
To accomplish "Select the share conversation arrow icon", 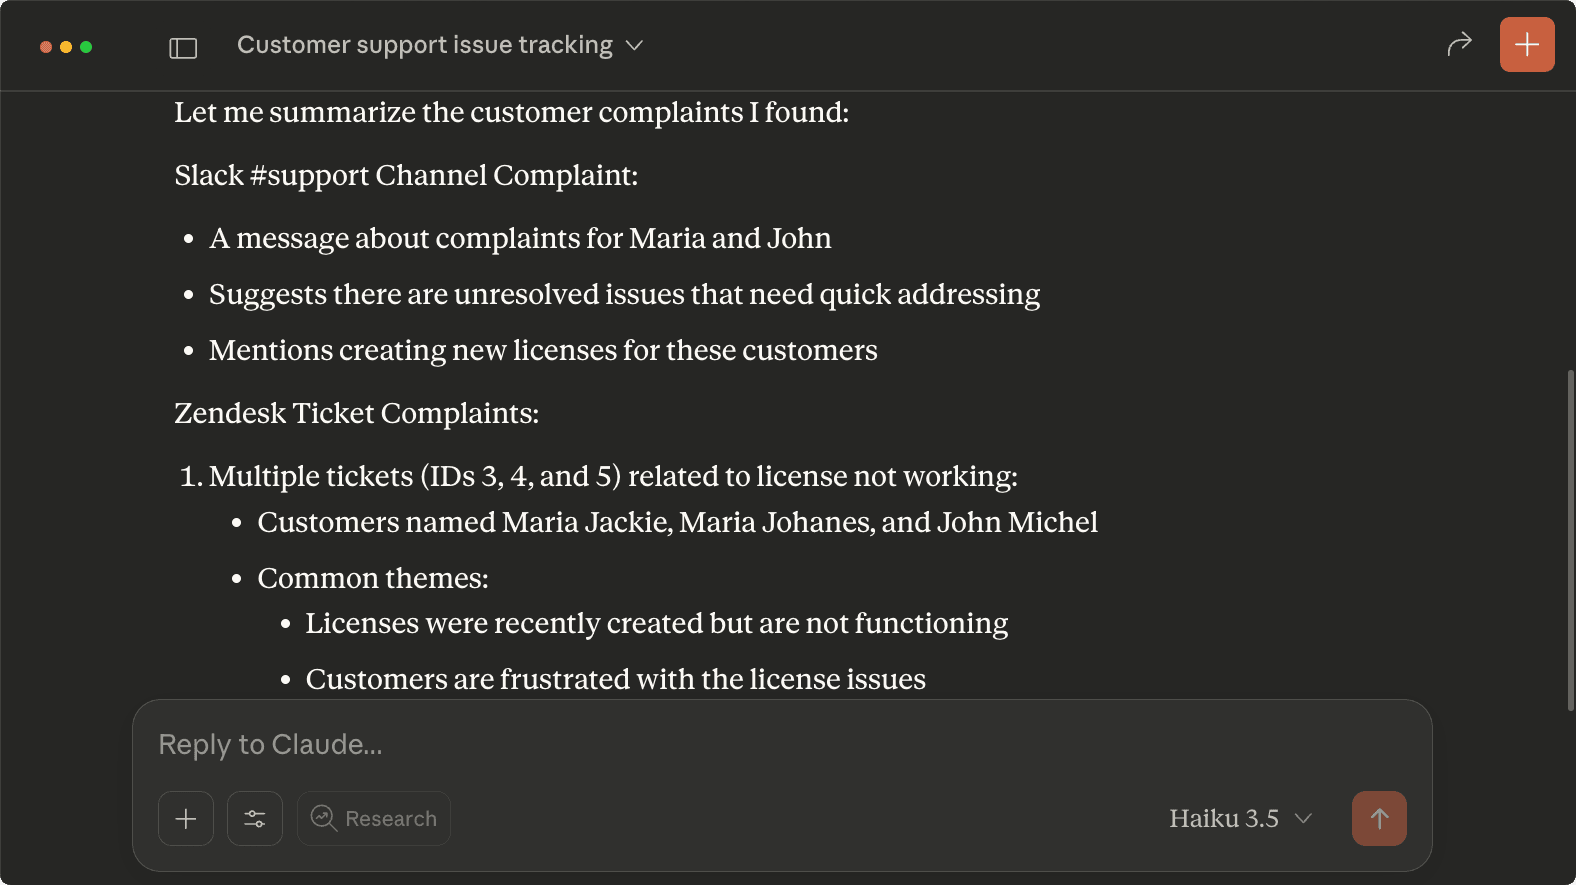I will point(1460,44).
